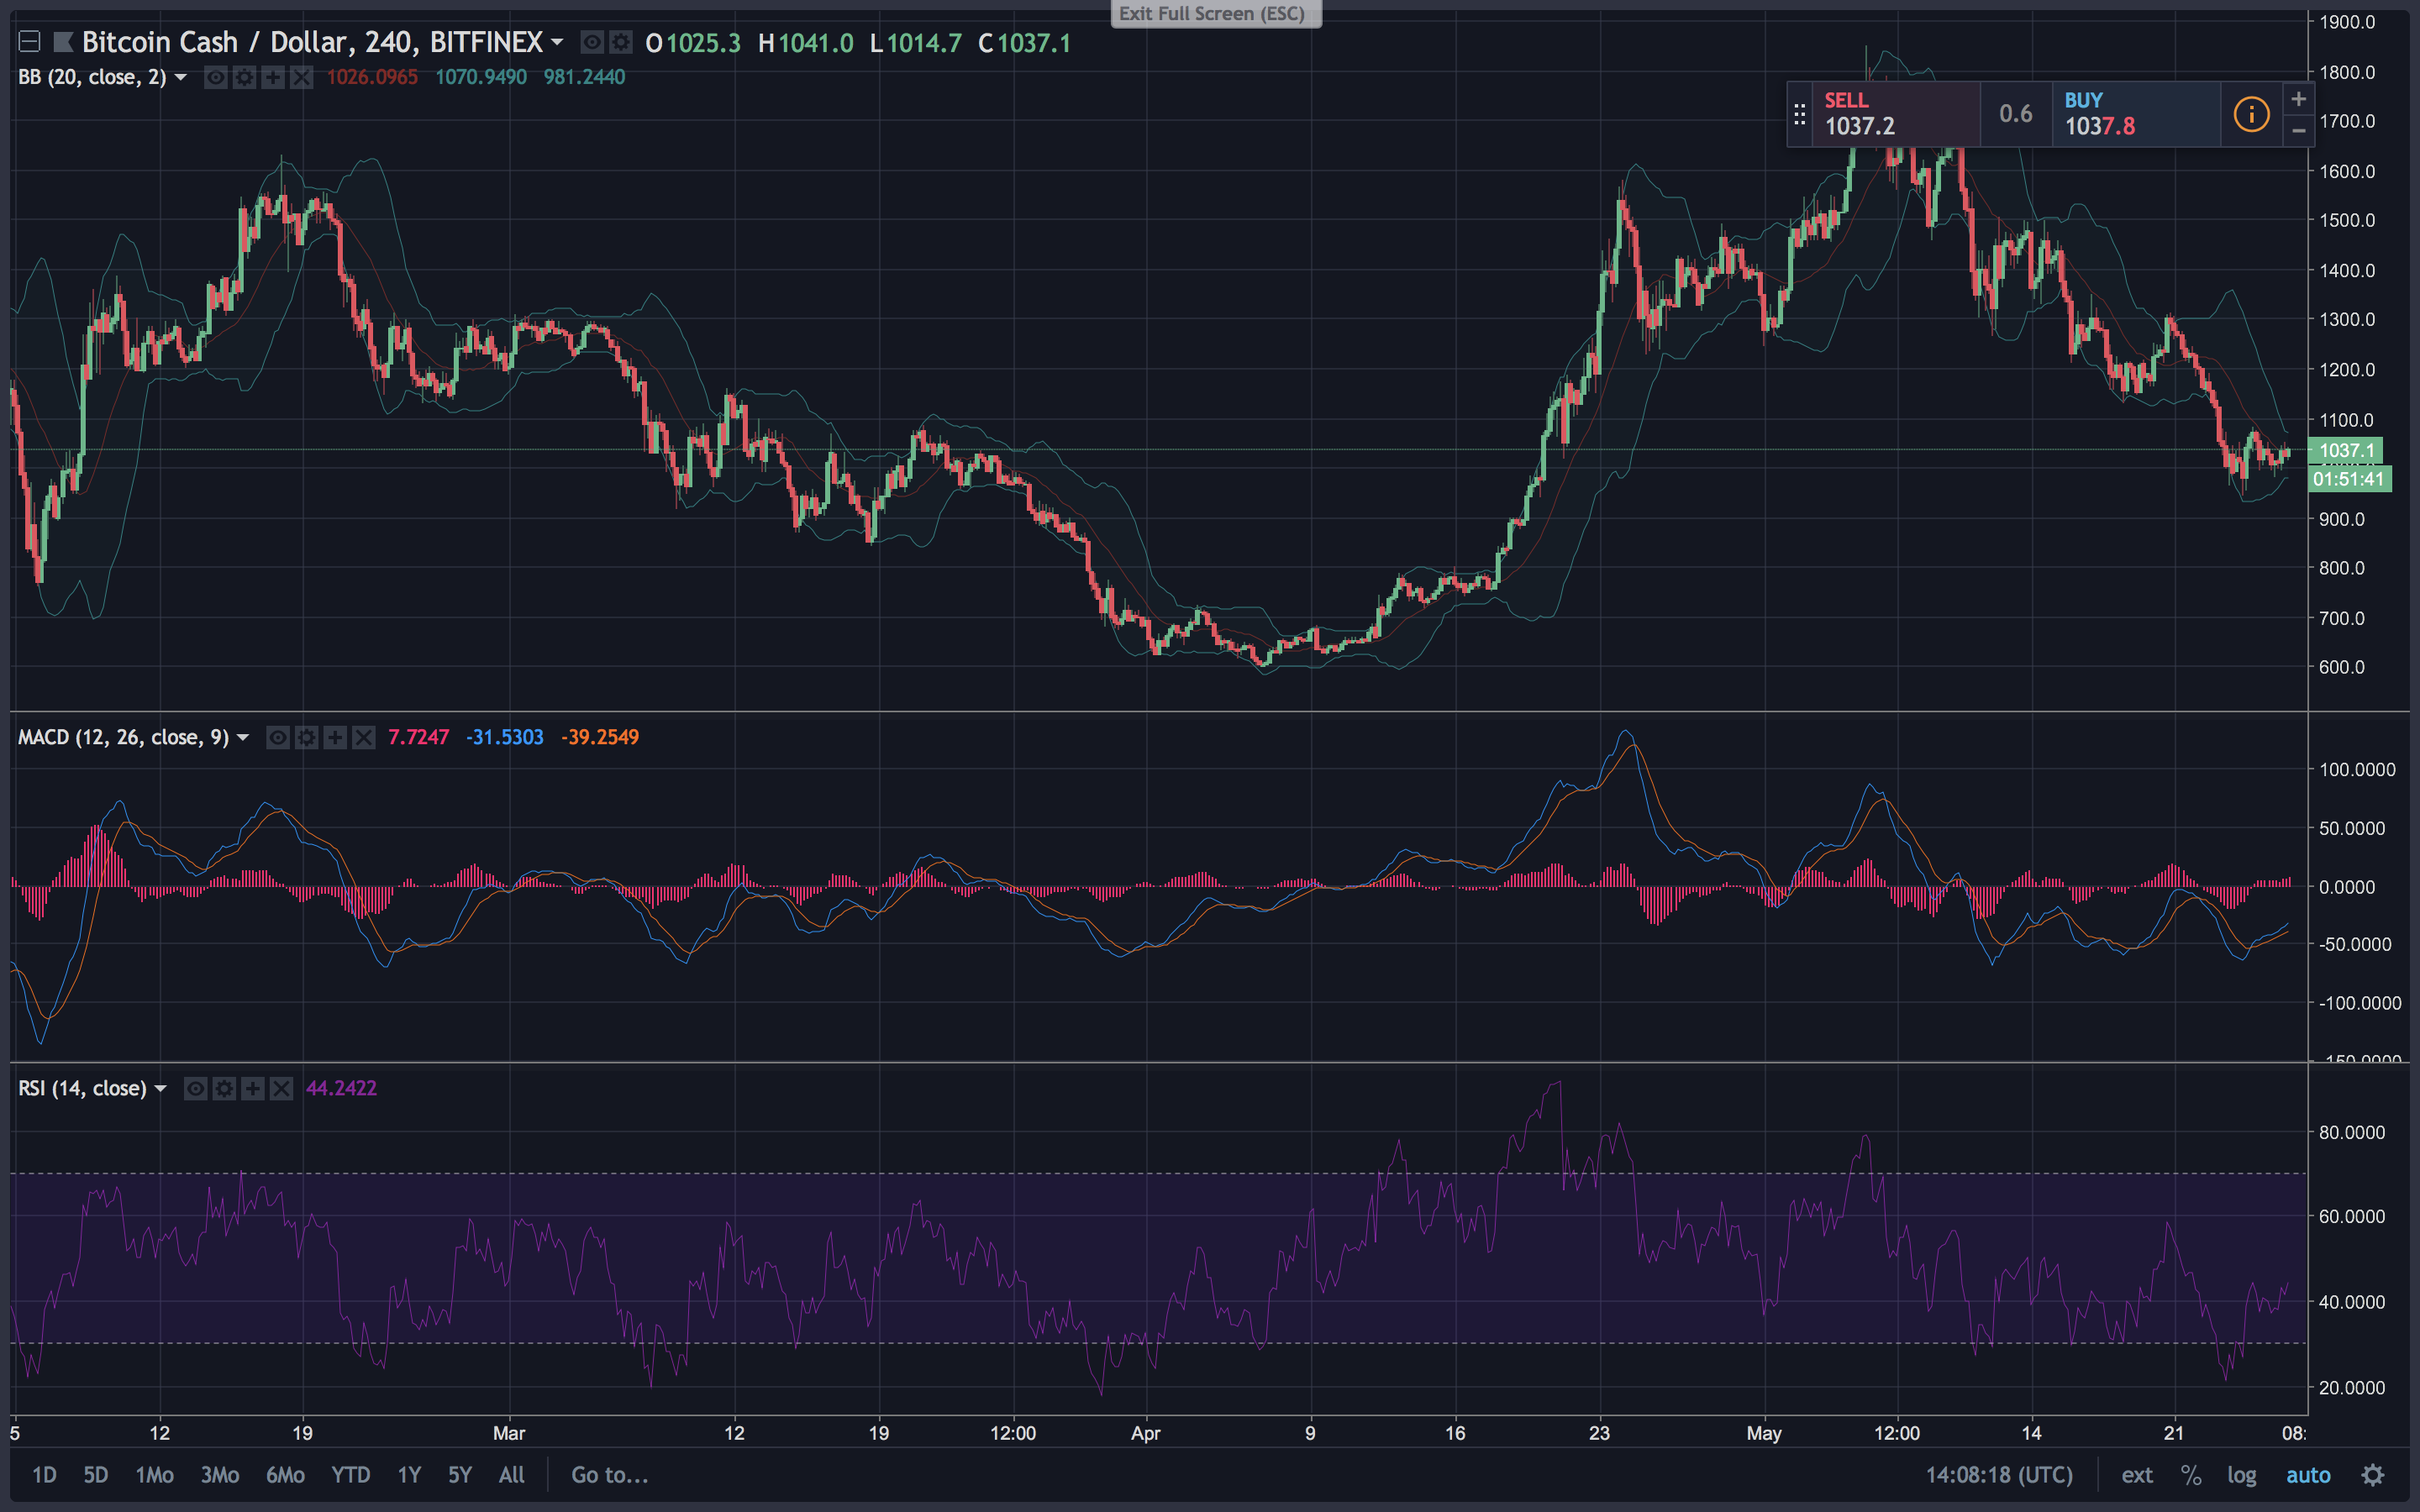The height and width of the screenshot is (1512, 2420).
Task: Click the 0.6 spread value
Action: pyautogui.click(x=2016, y=114)
